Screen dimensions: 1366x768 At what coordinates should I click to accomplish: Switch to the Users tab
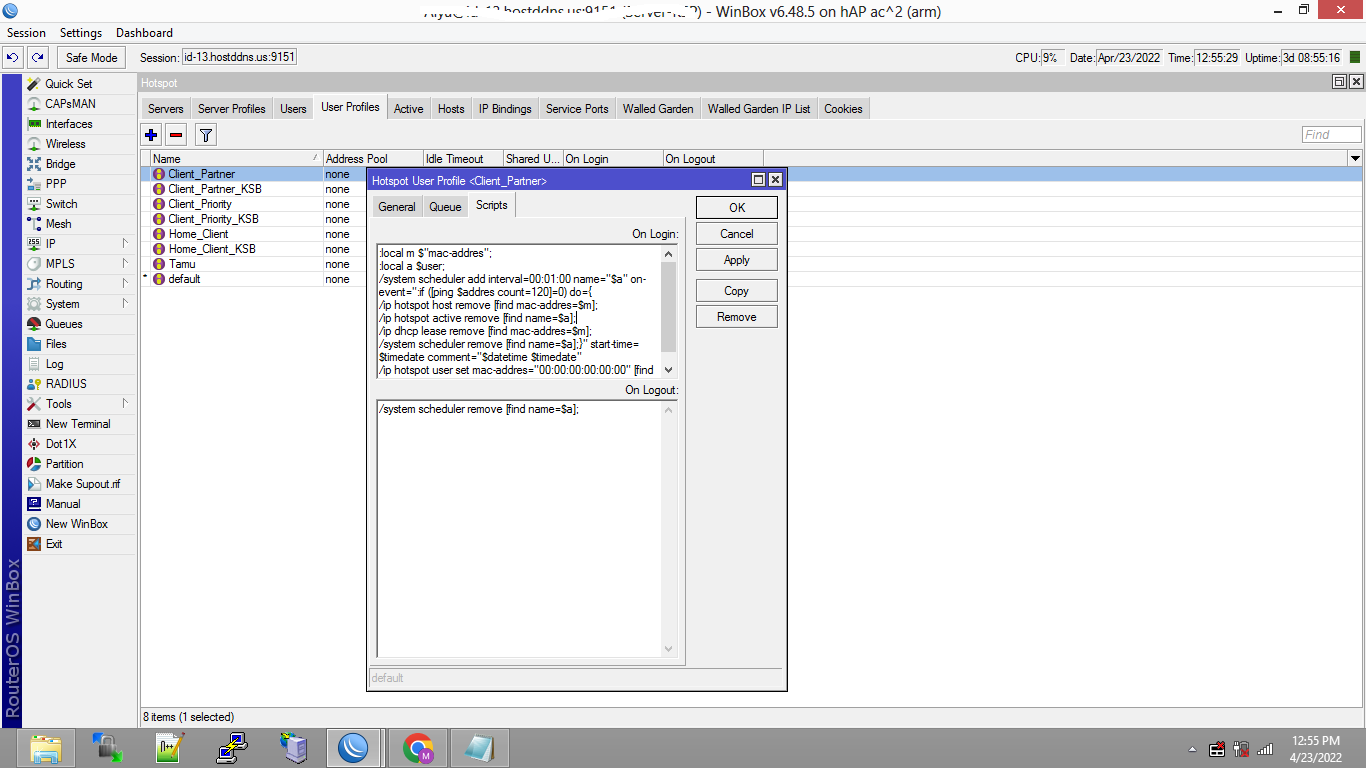(x=293, y=109)
